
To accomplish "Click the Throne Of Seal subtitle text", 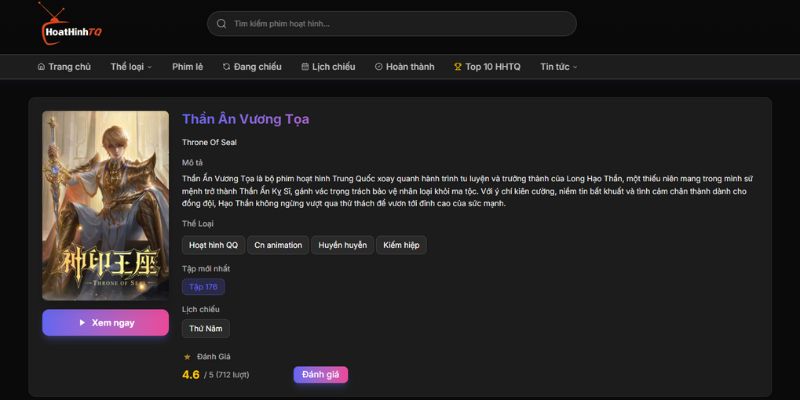I will [x=209, y=142].
